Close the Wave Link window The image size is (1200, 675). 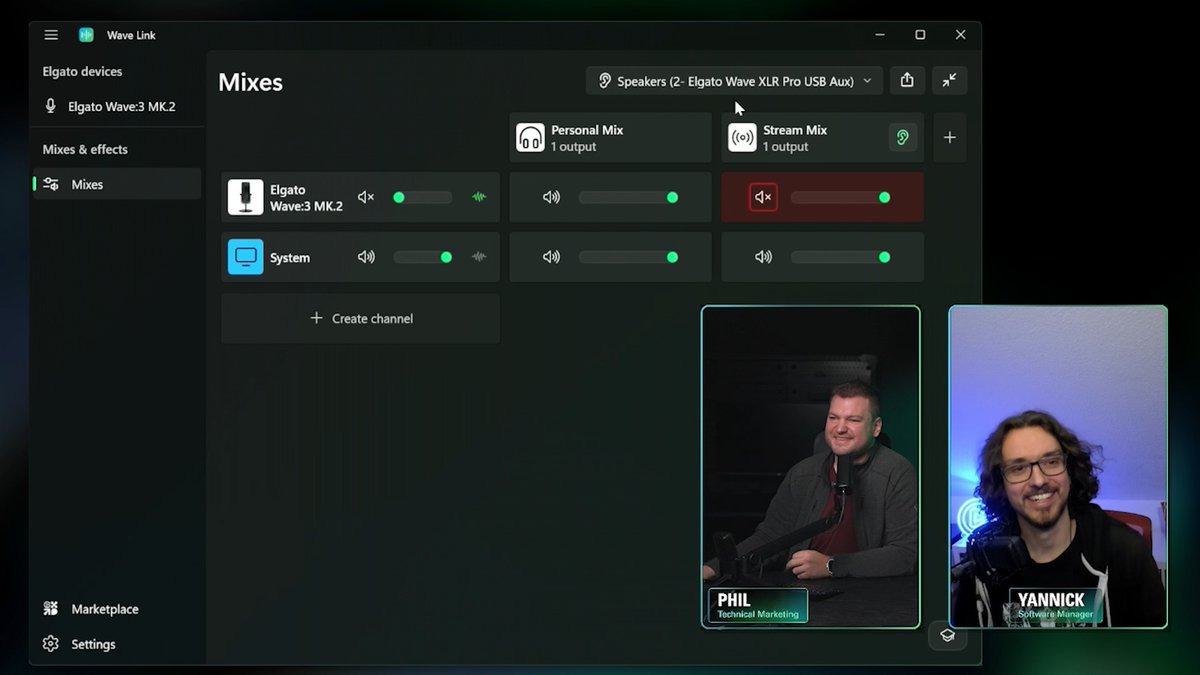tap(960, 35)
